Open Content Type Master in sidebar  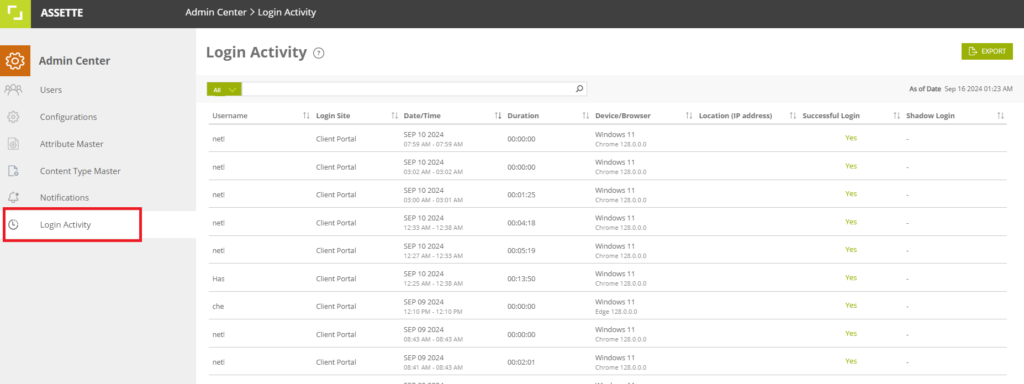pyautogui.click(x=80, y=171)
